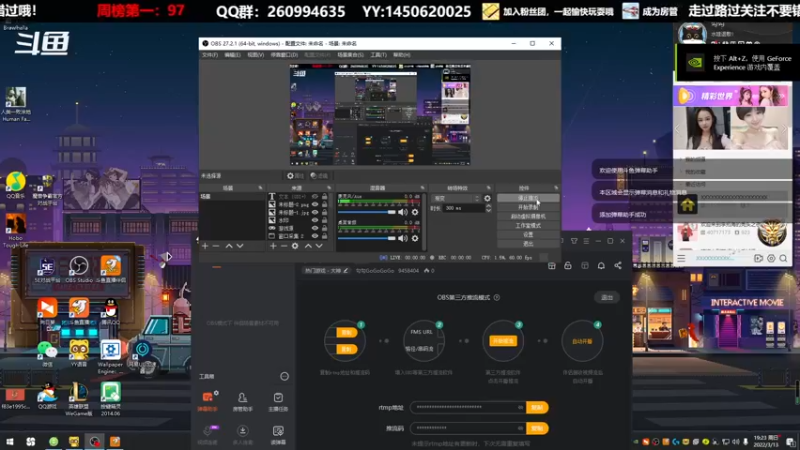Enable Studio Mode in OBS controls
Viewport: 800px width, 450px height.
[528, 226]
